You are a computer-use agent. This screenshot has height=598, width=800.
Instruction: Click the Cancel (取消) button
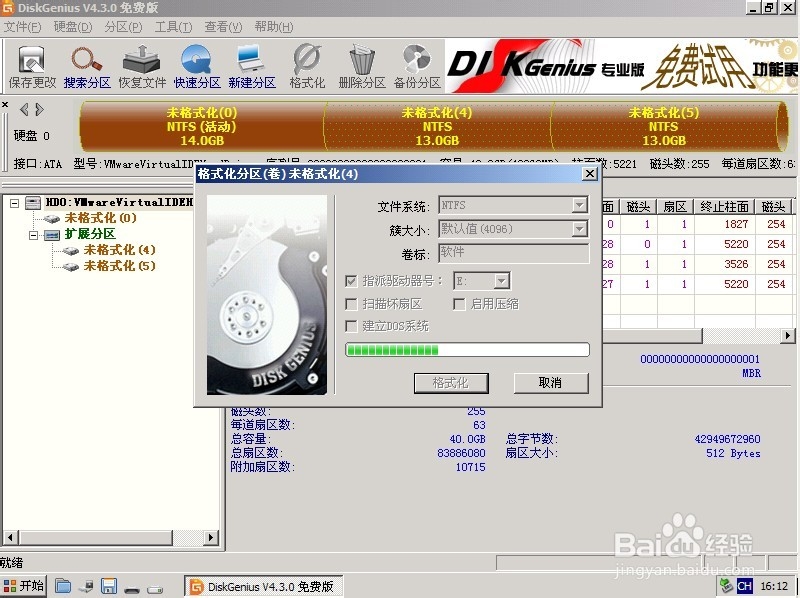(551, 383)
